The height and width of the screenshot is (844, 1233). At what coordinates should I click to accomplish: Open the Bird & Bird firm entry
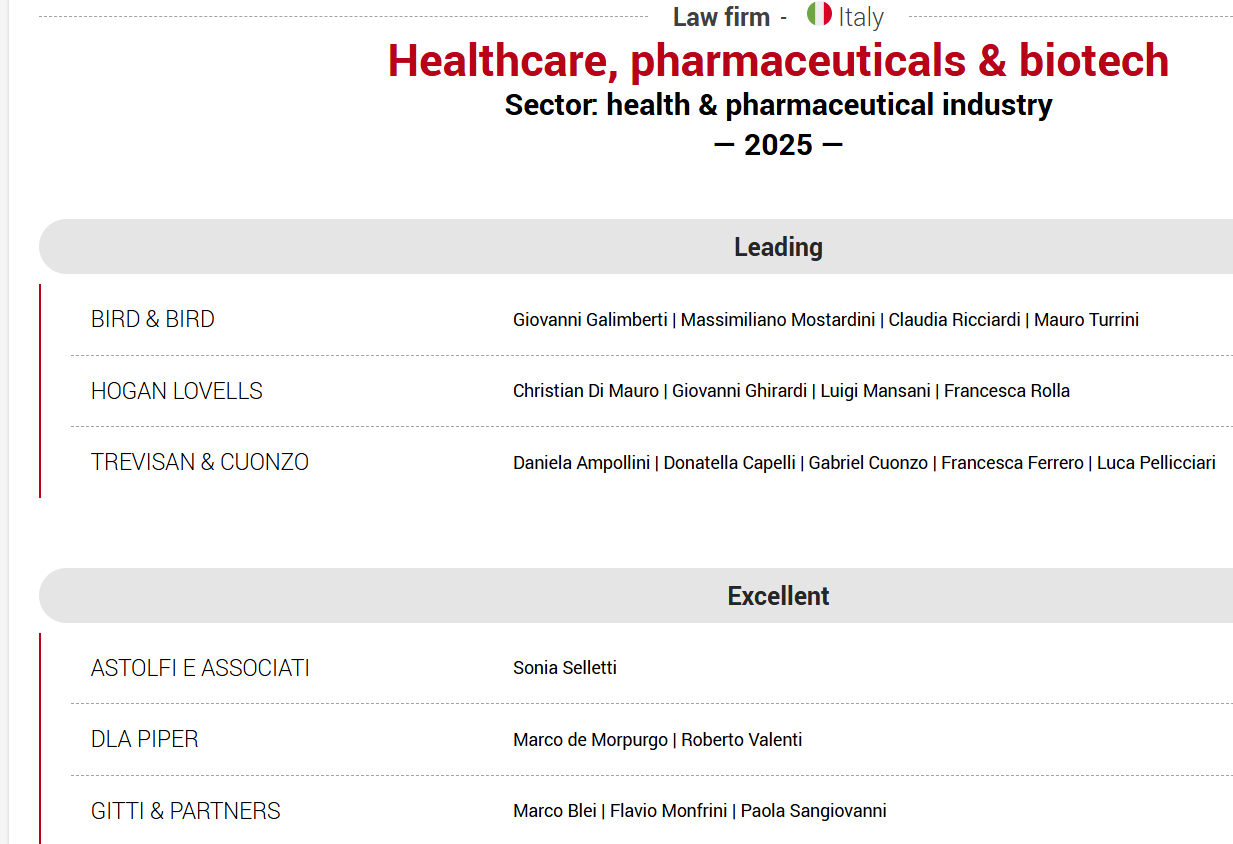pos(153,319)
